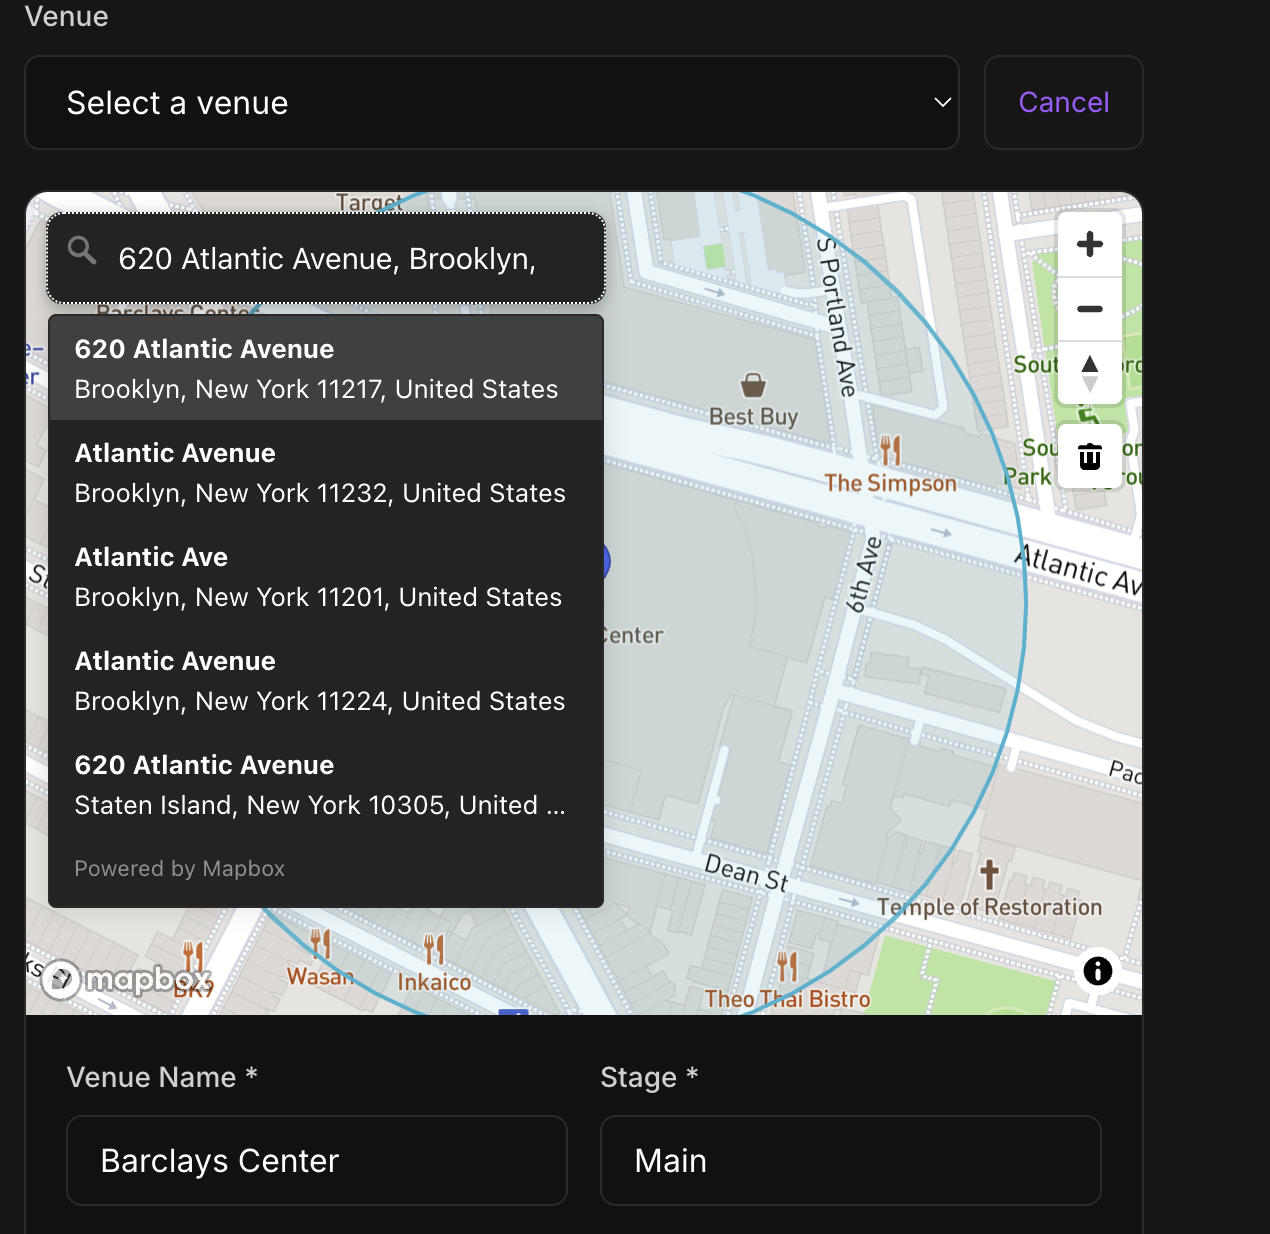Zoom in on the map
The width and height of the screenshot is (1270, 1234).
point(1089,243)
